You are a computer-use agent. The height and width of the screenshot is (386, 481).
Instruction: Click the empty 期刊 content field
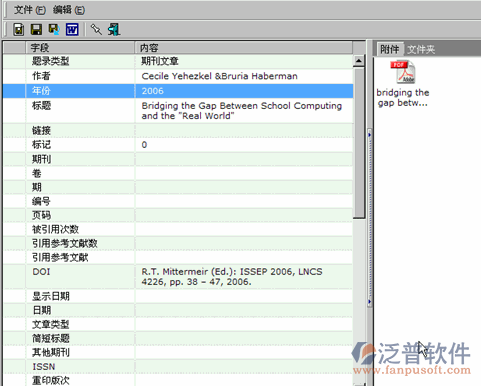click(244, 159)
